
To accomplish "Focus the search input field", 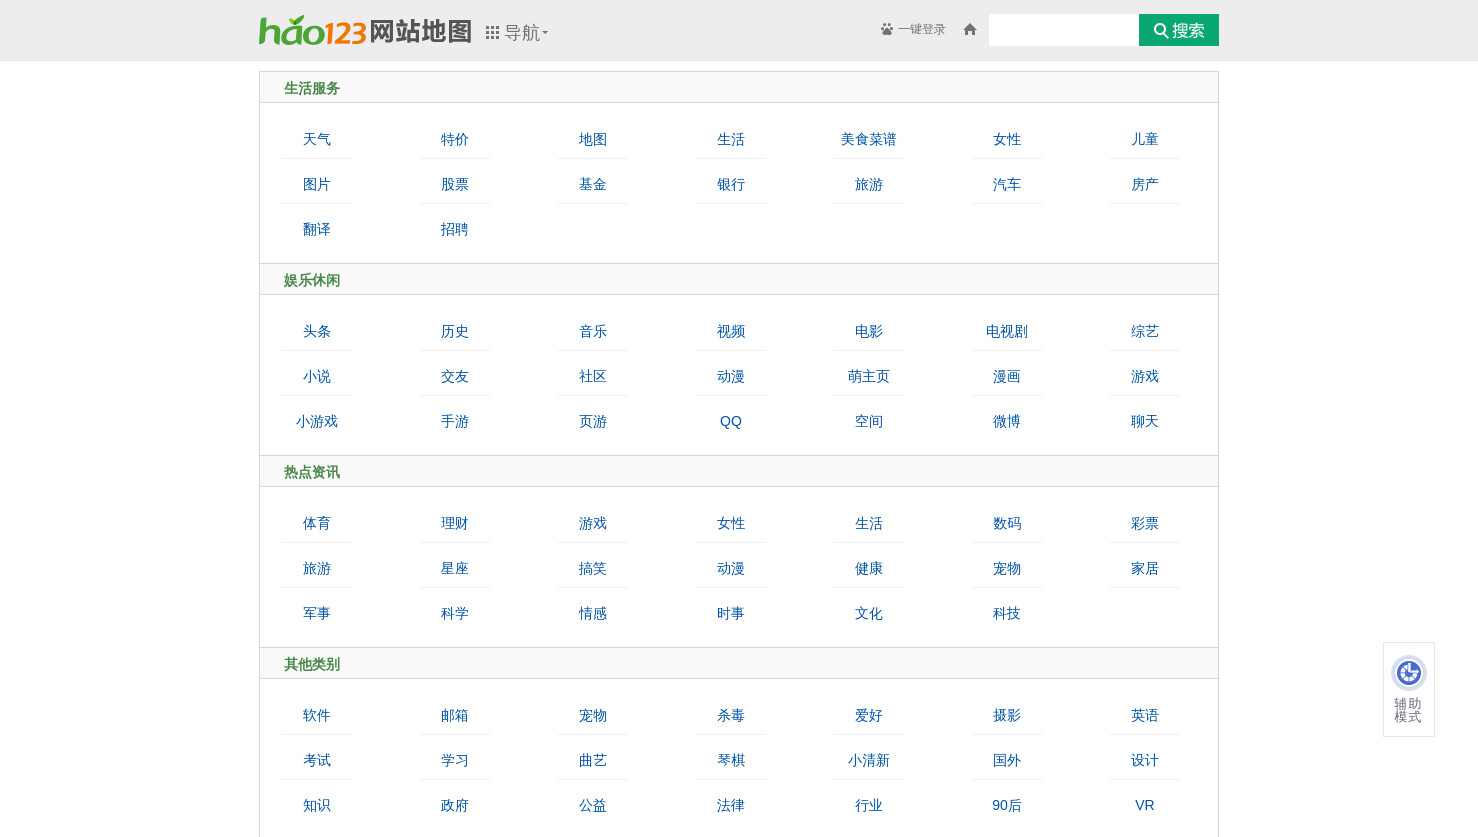I will coord(1064,30).
